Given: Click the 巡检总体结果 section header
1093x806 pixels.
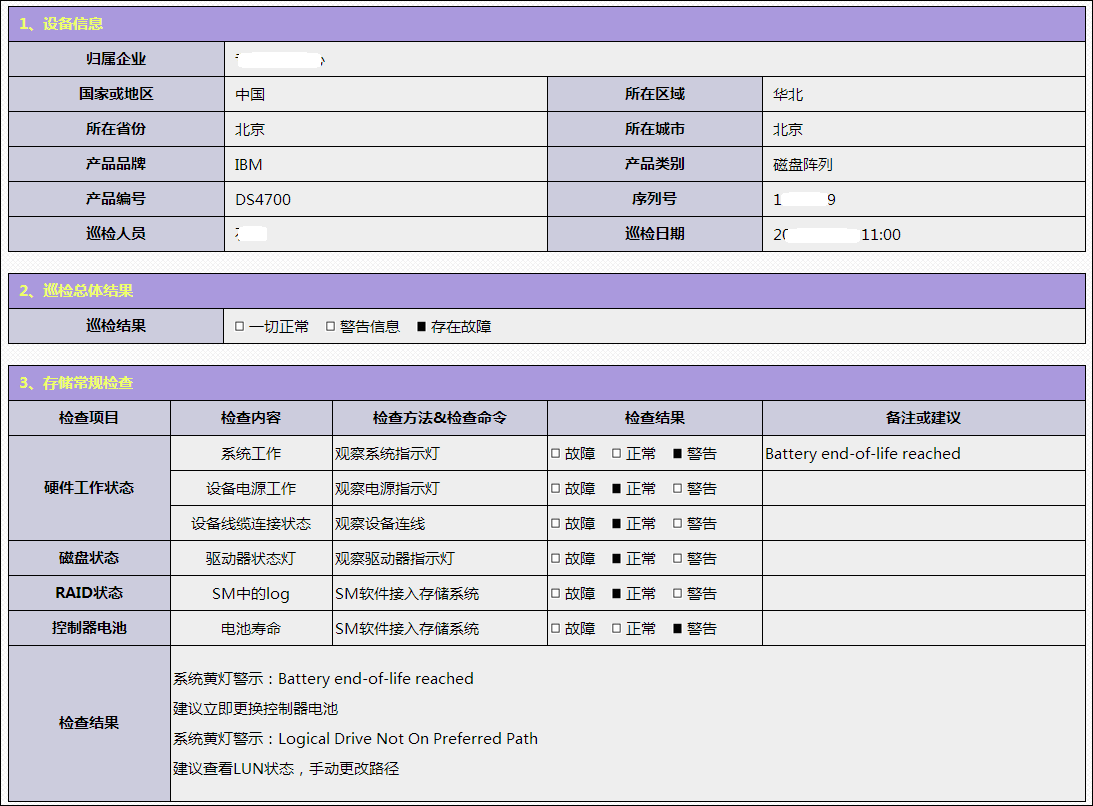Looking at the screenshot, I should coord(76,291).
